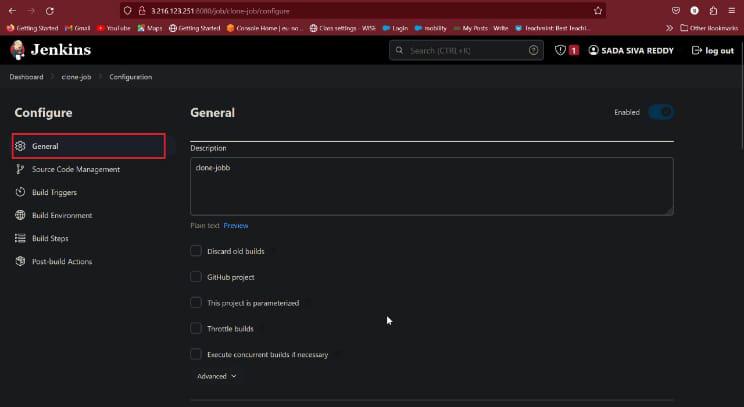Focus the Jenkins search box
Viewport: 744px width, 407px height.
tap(466, 50)
